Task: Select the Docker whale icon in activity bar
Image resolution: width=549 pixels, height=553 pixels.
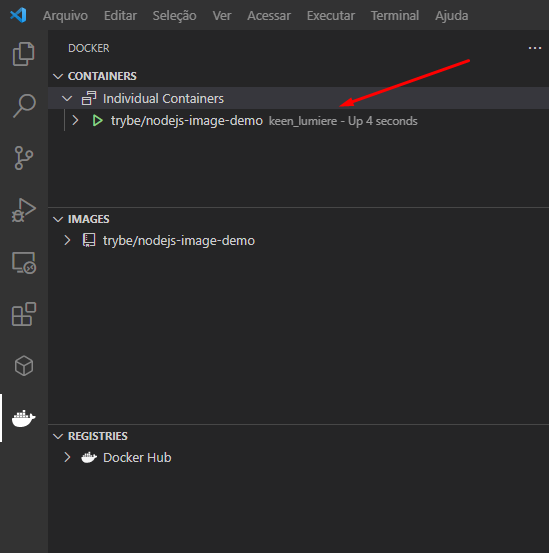Action: (x=24, y=418)
